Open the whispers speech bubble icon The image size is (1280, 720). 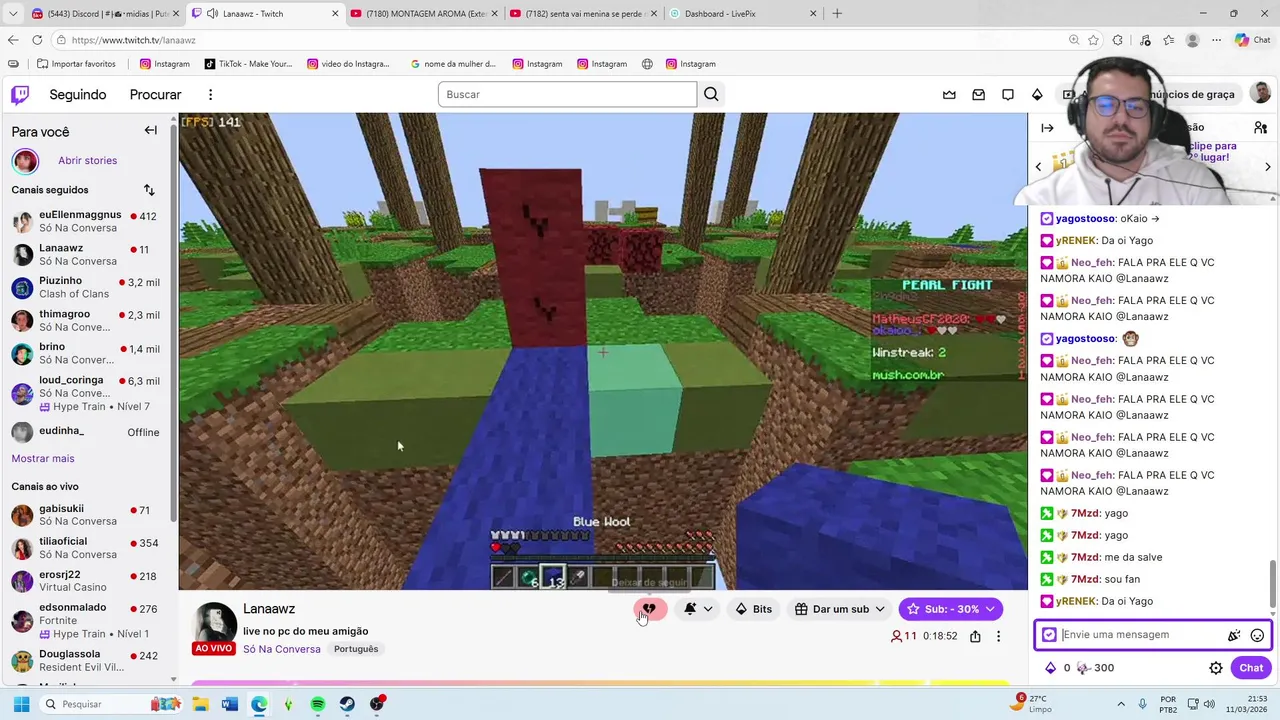coord(1008,94)
